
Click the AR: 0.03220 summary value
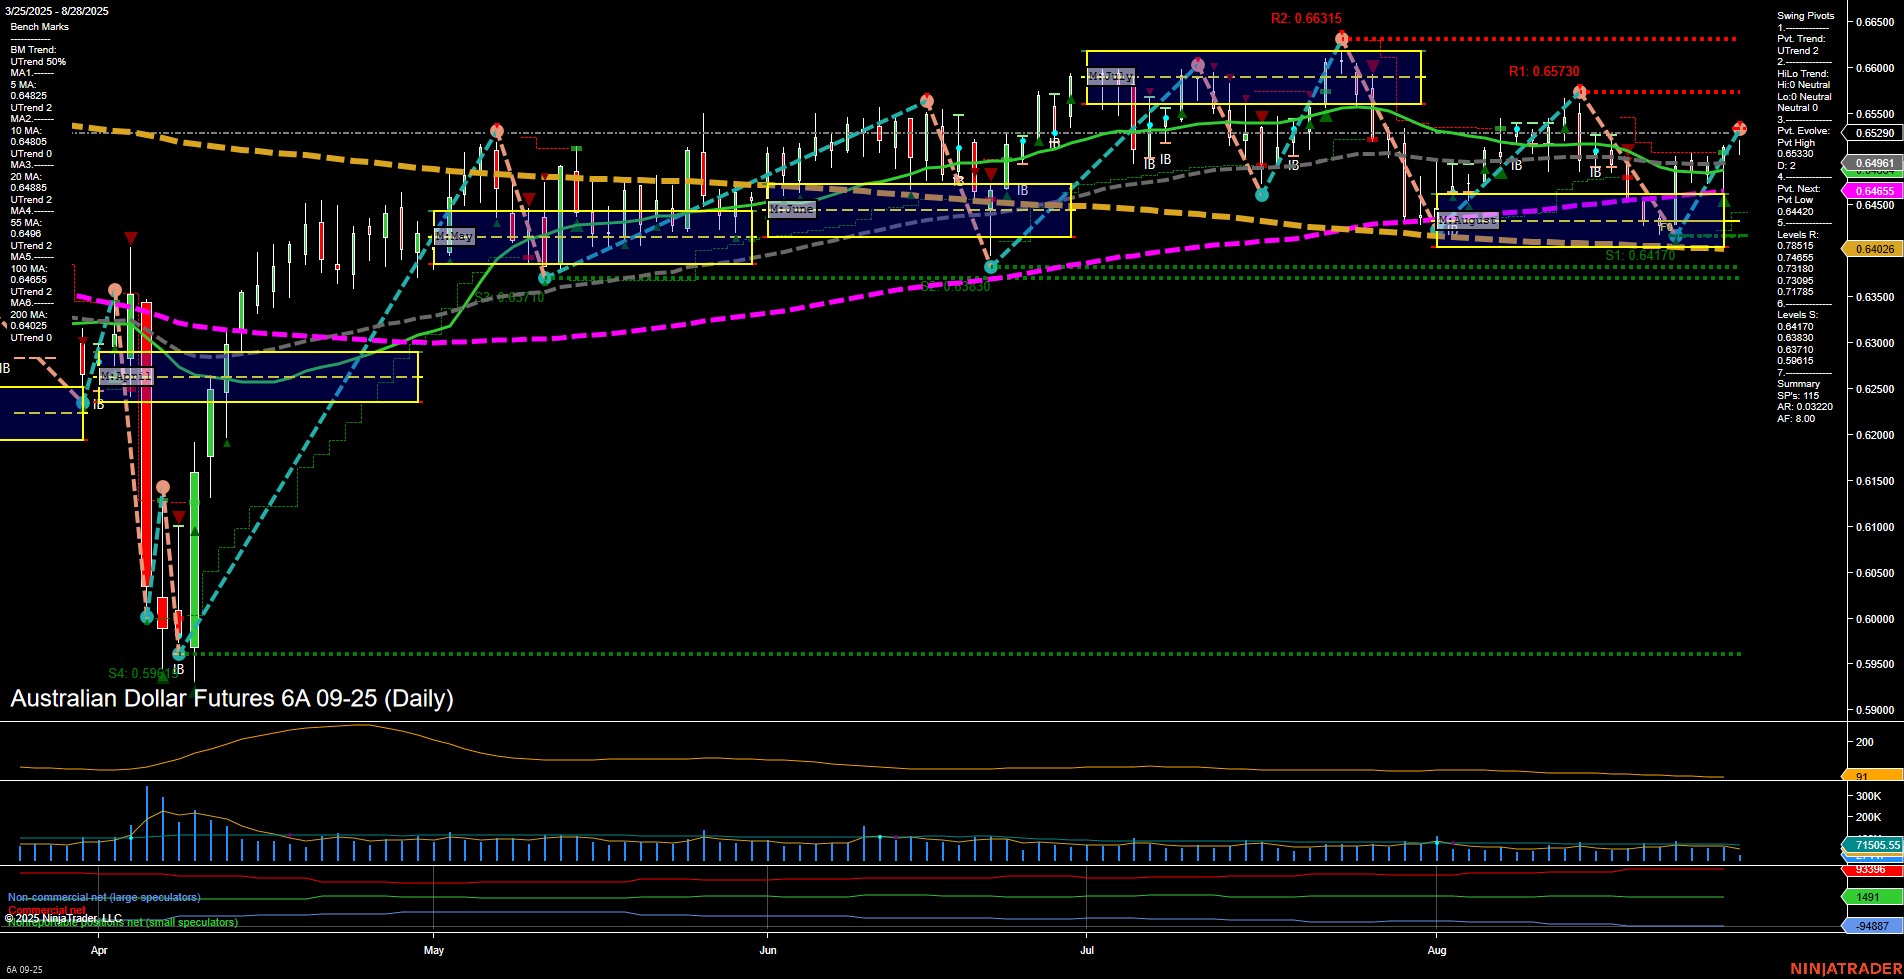tap(1805, 407)
